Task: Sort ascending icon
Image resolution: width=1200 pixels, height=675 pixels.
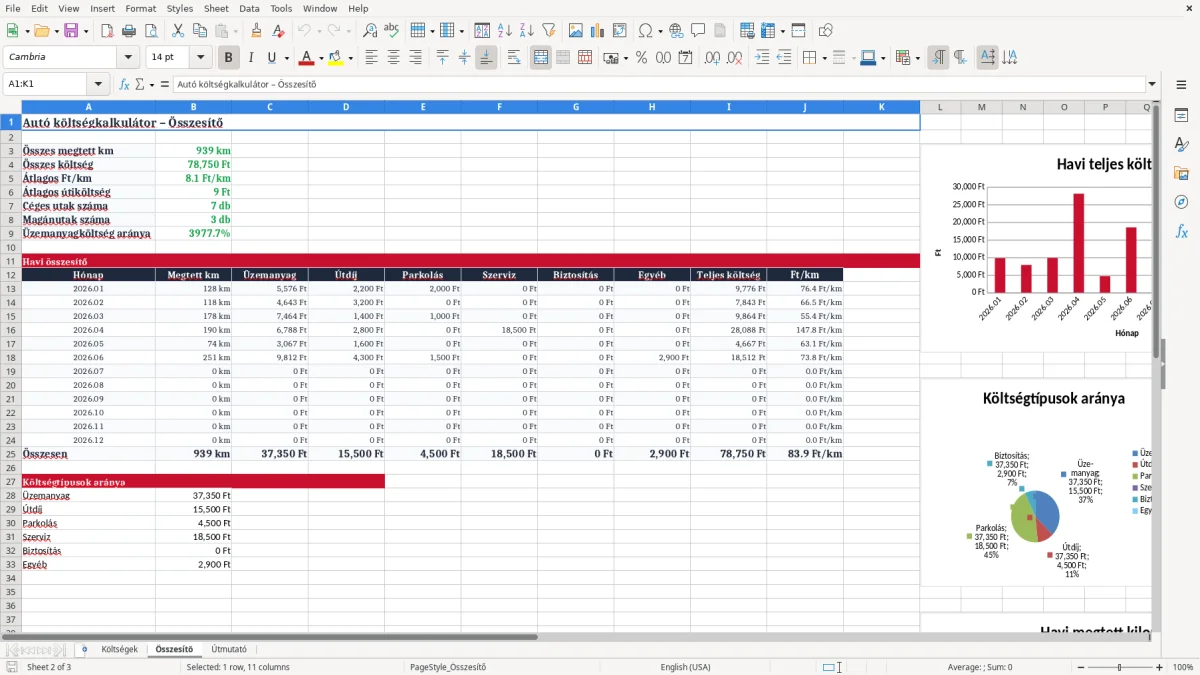Action: pos(505,31)
